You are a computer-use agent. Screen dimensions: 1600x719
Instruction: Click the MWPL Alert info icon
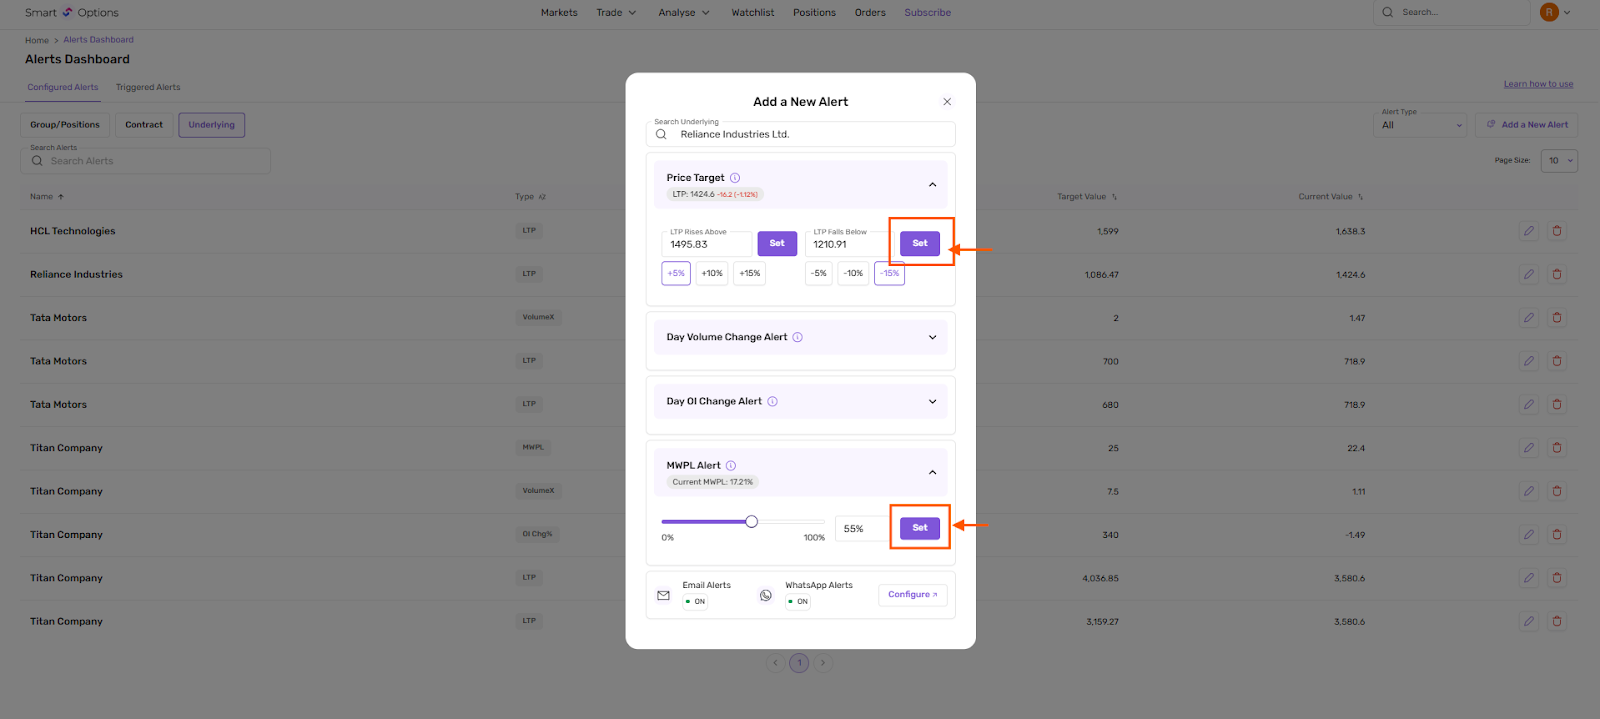pos(731,465)
